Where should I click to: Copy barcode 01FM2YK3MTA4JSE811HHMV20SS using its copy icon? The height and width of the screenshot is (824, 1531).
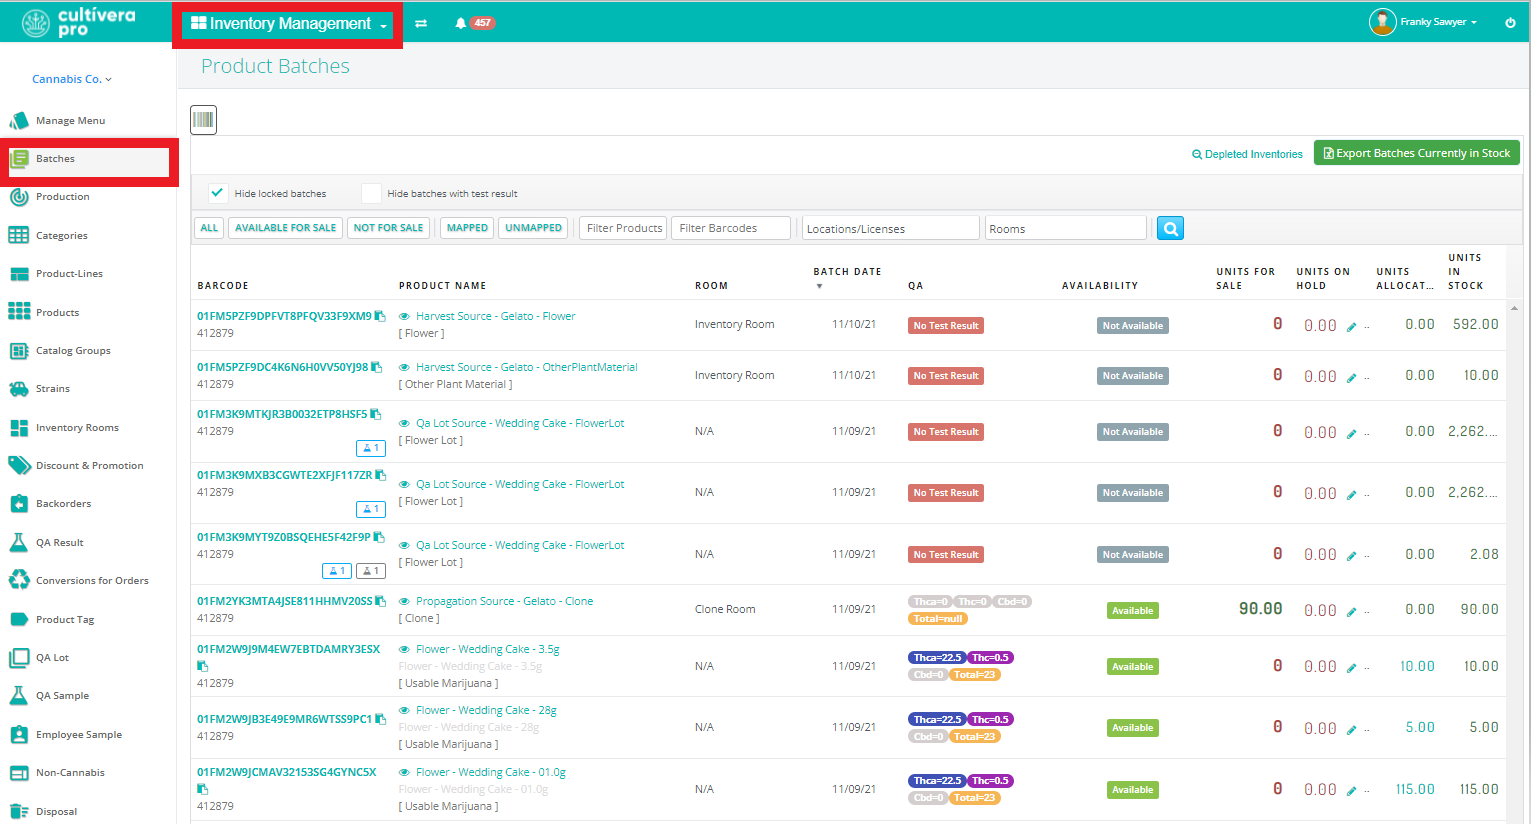pos(380,601)
